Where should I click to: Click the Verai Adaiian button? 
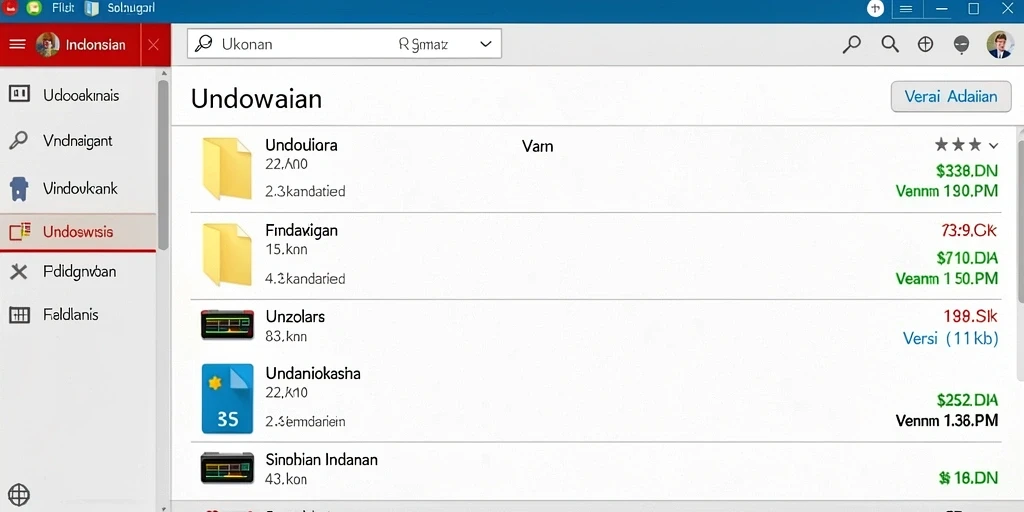point(951,97)
